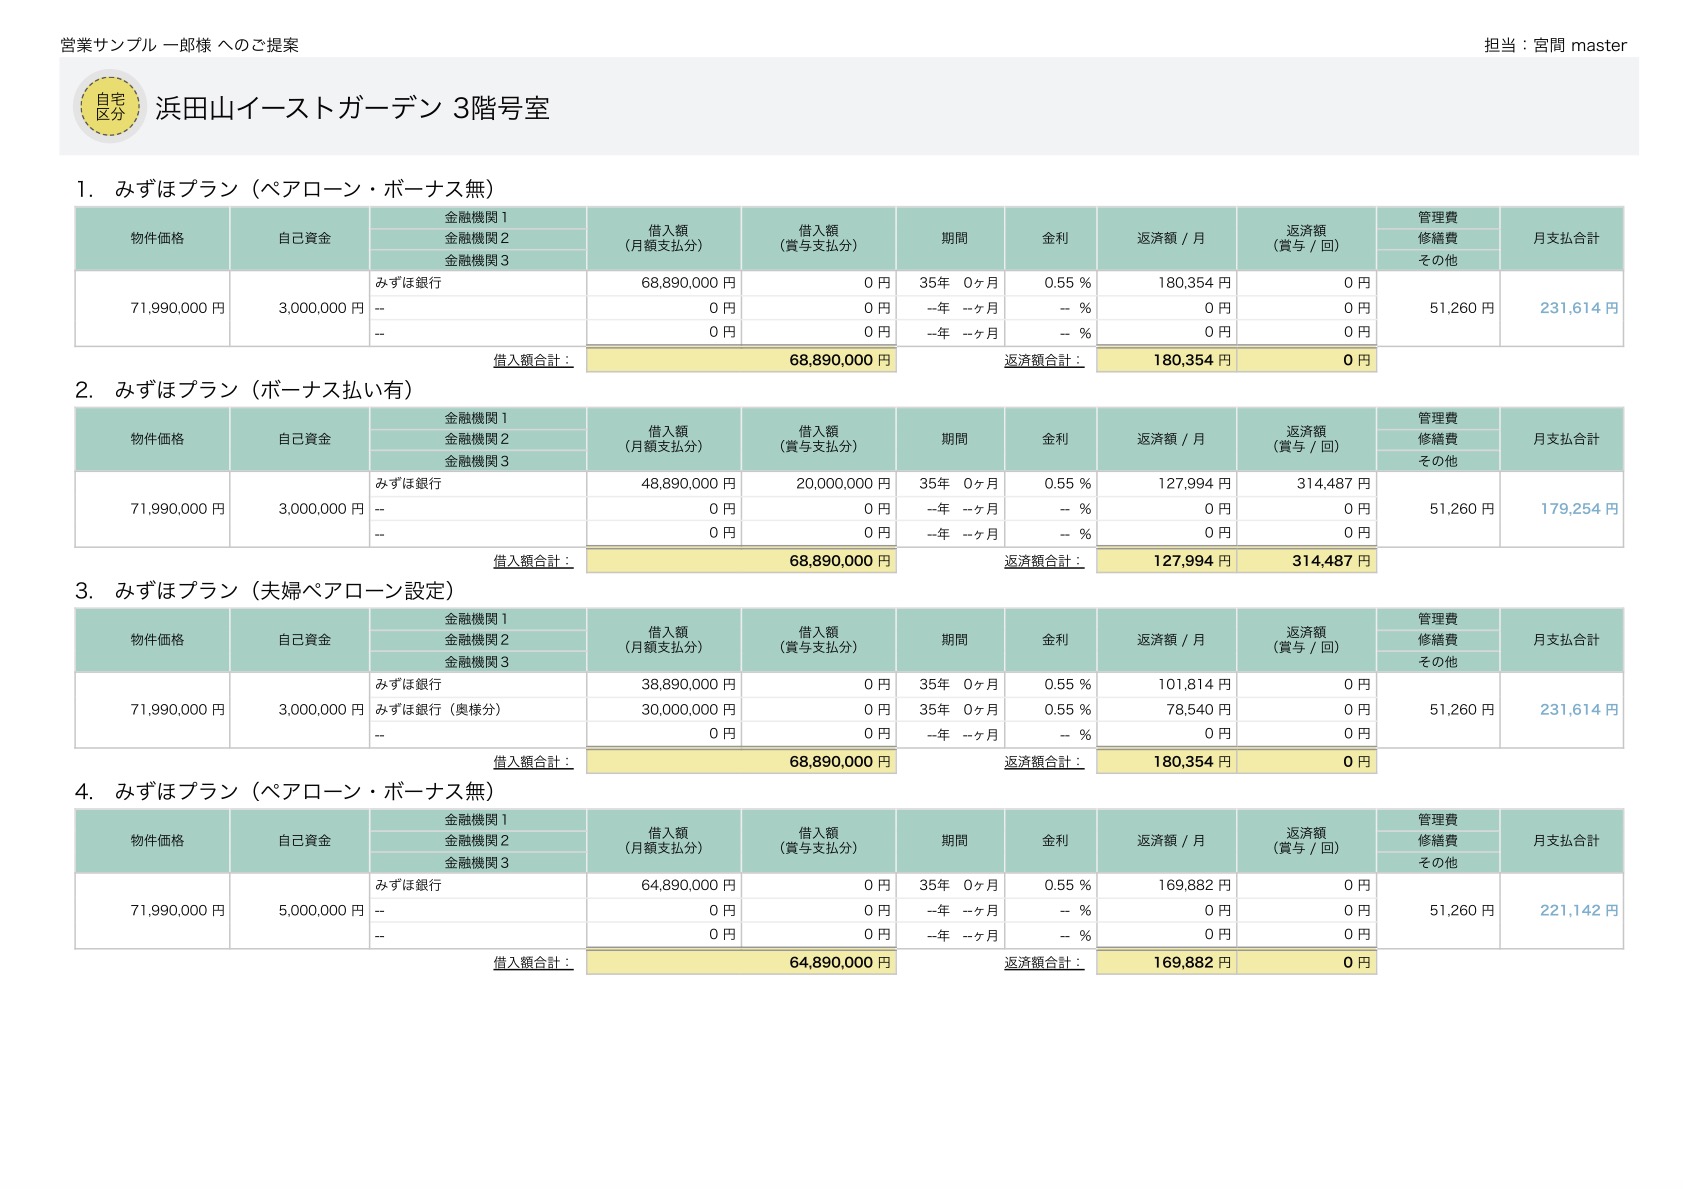The height and width of the screenshot is (1189, 1683).
Task: Click plan 1's 231,614 円 monthly total
Action: point(1579,308)
